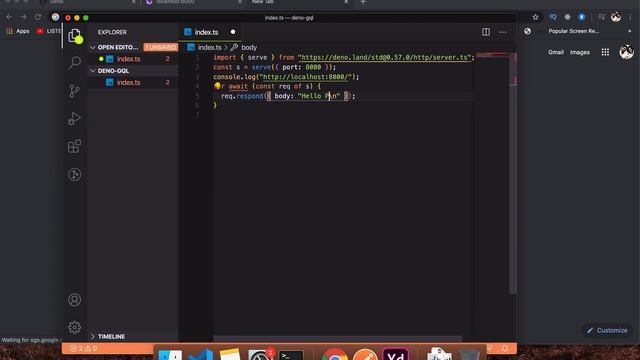Open Terminal from the Dock
This screenshot has width=640, height=360.
[x=291, y=355]
